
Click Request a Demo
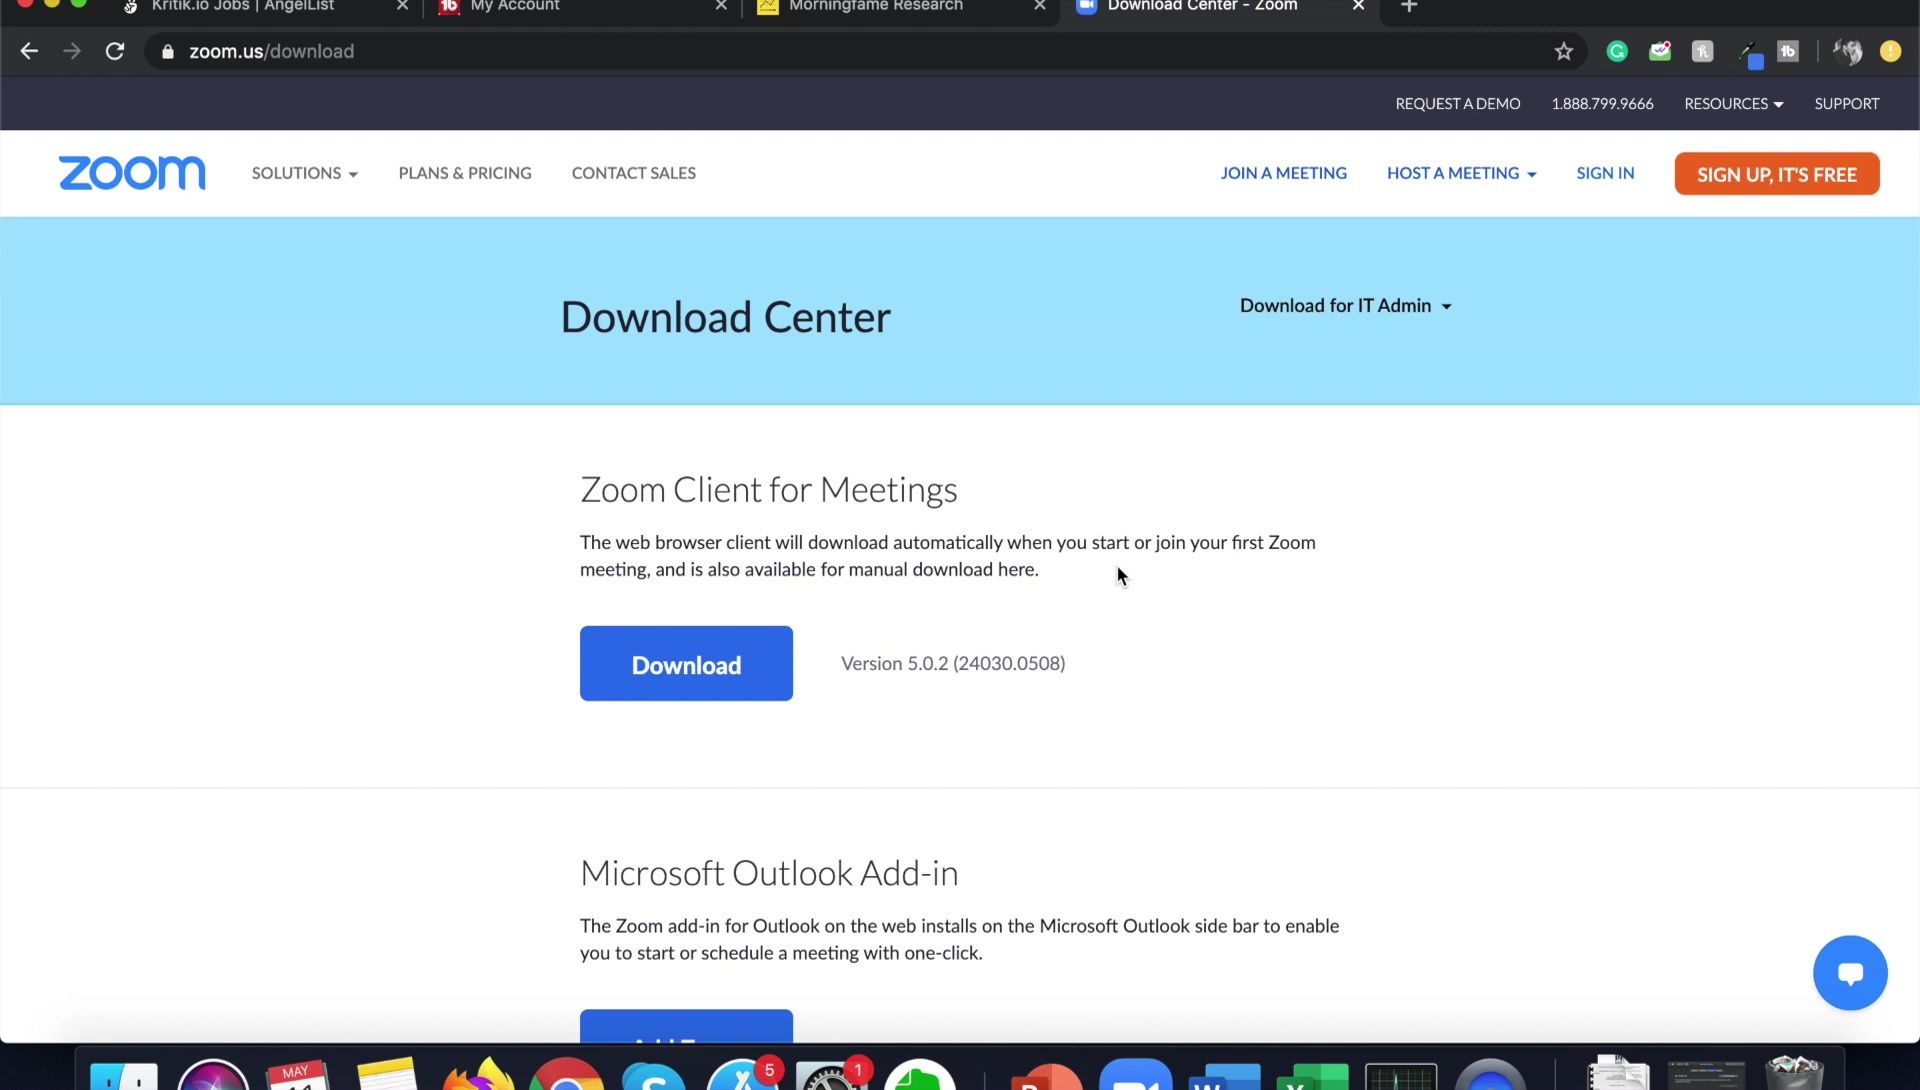pos(1457,104)
